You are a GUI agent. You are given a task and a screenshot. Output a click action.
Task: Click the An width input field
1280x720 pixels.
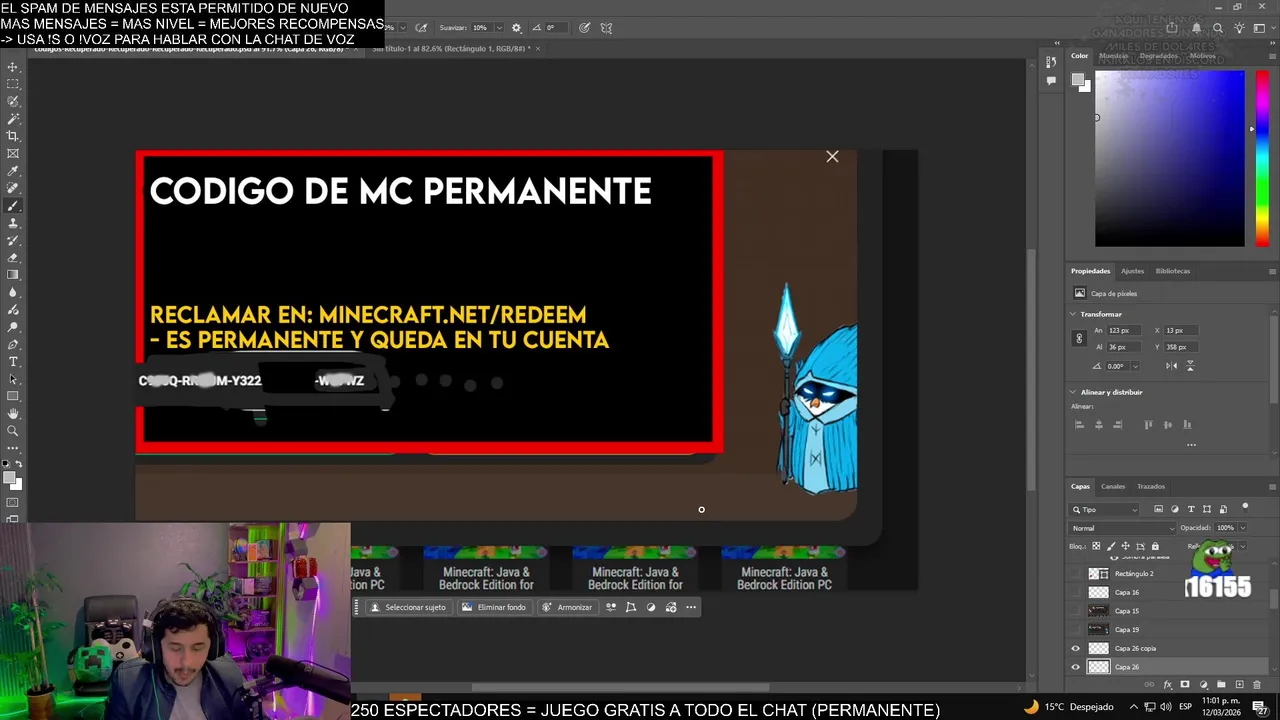1124,330
